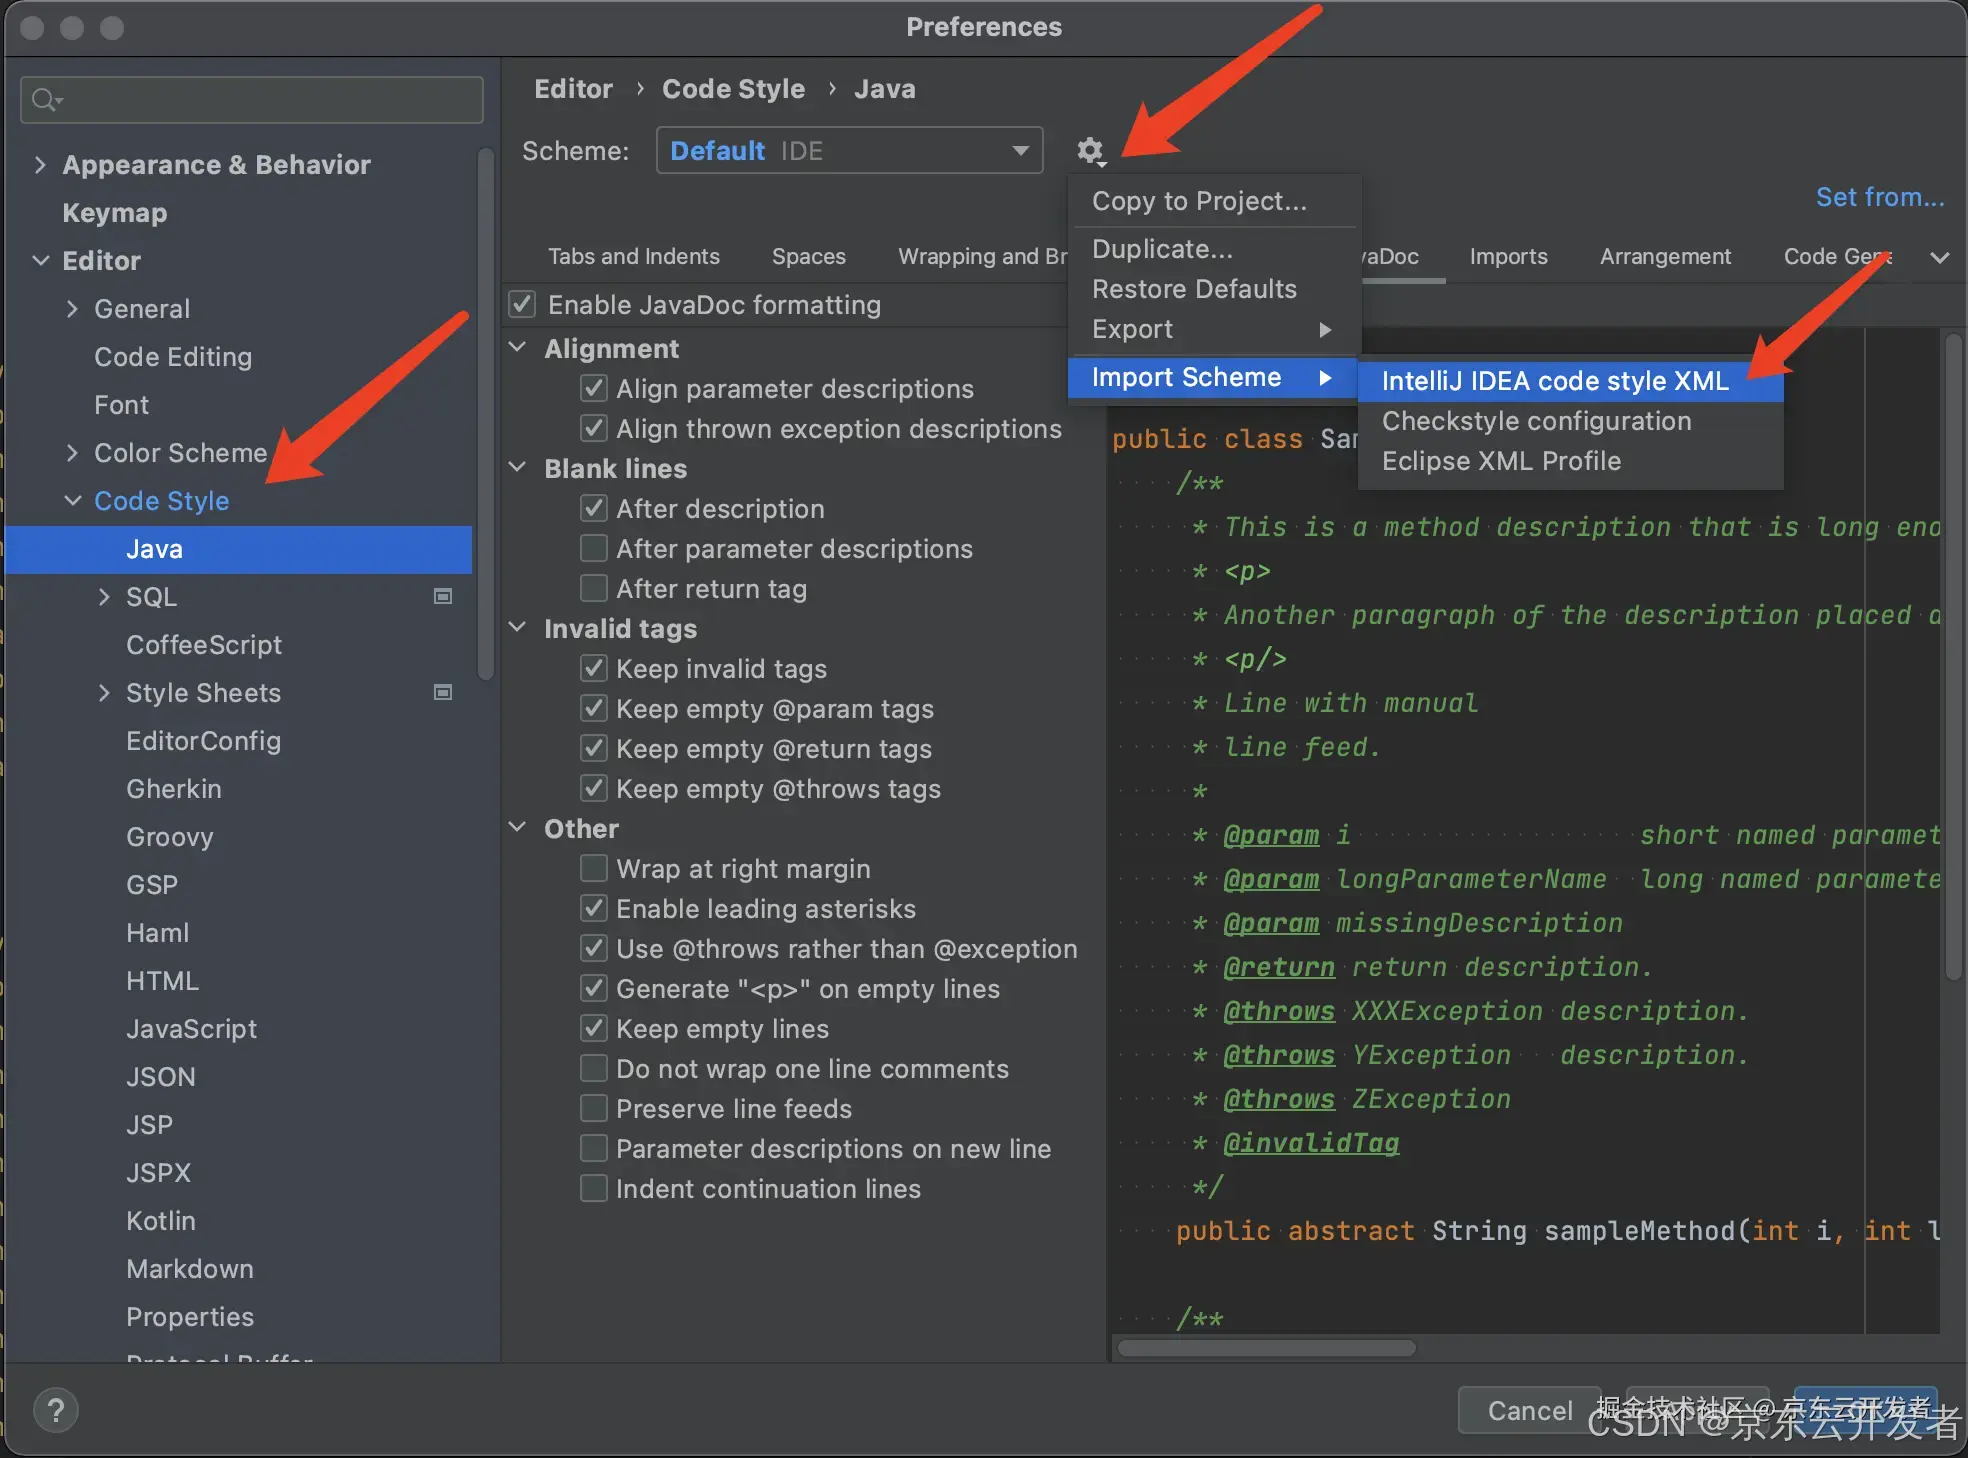Expand the Color Scheme tree arrow
Screen dimensions: 1968x1458
click(72, 452)
